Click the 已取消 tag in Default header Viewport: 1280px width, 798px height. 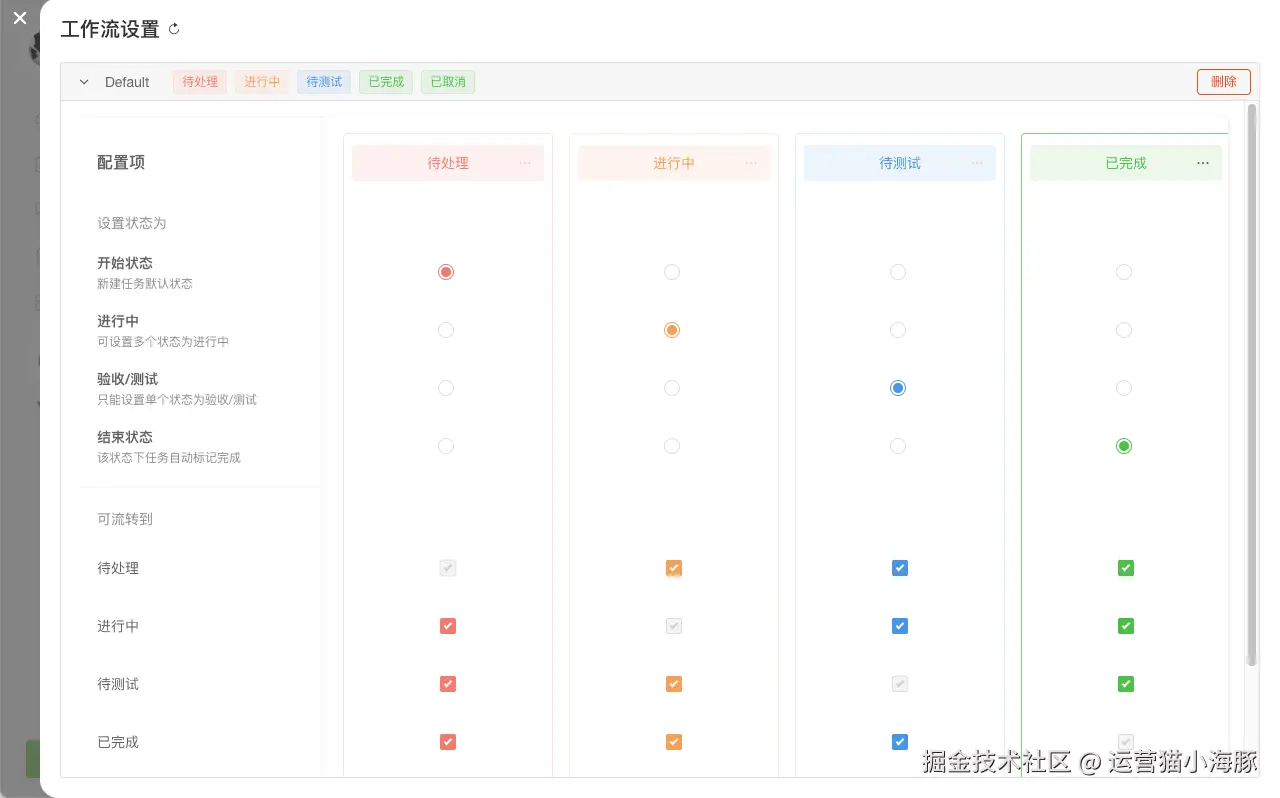448,82
